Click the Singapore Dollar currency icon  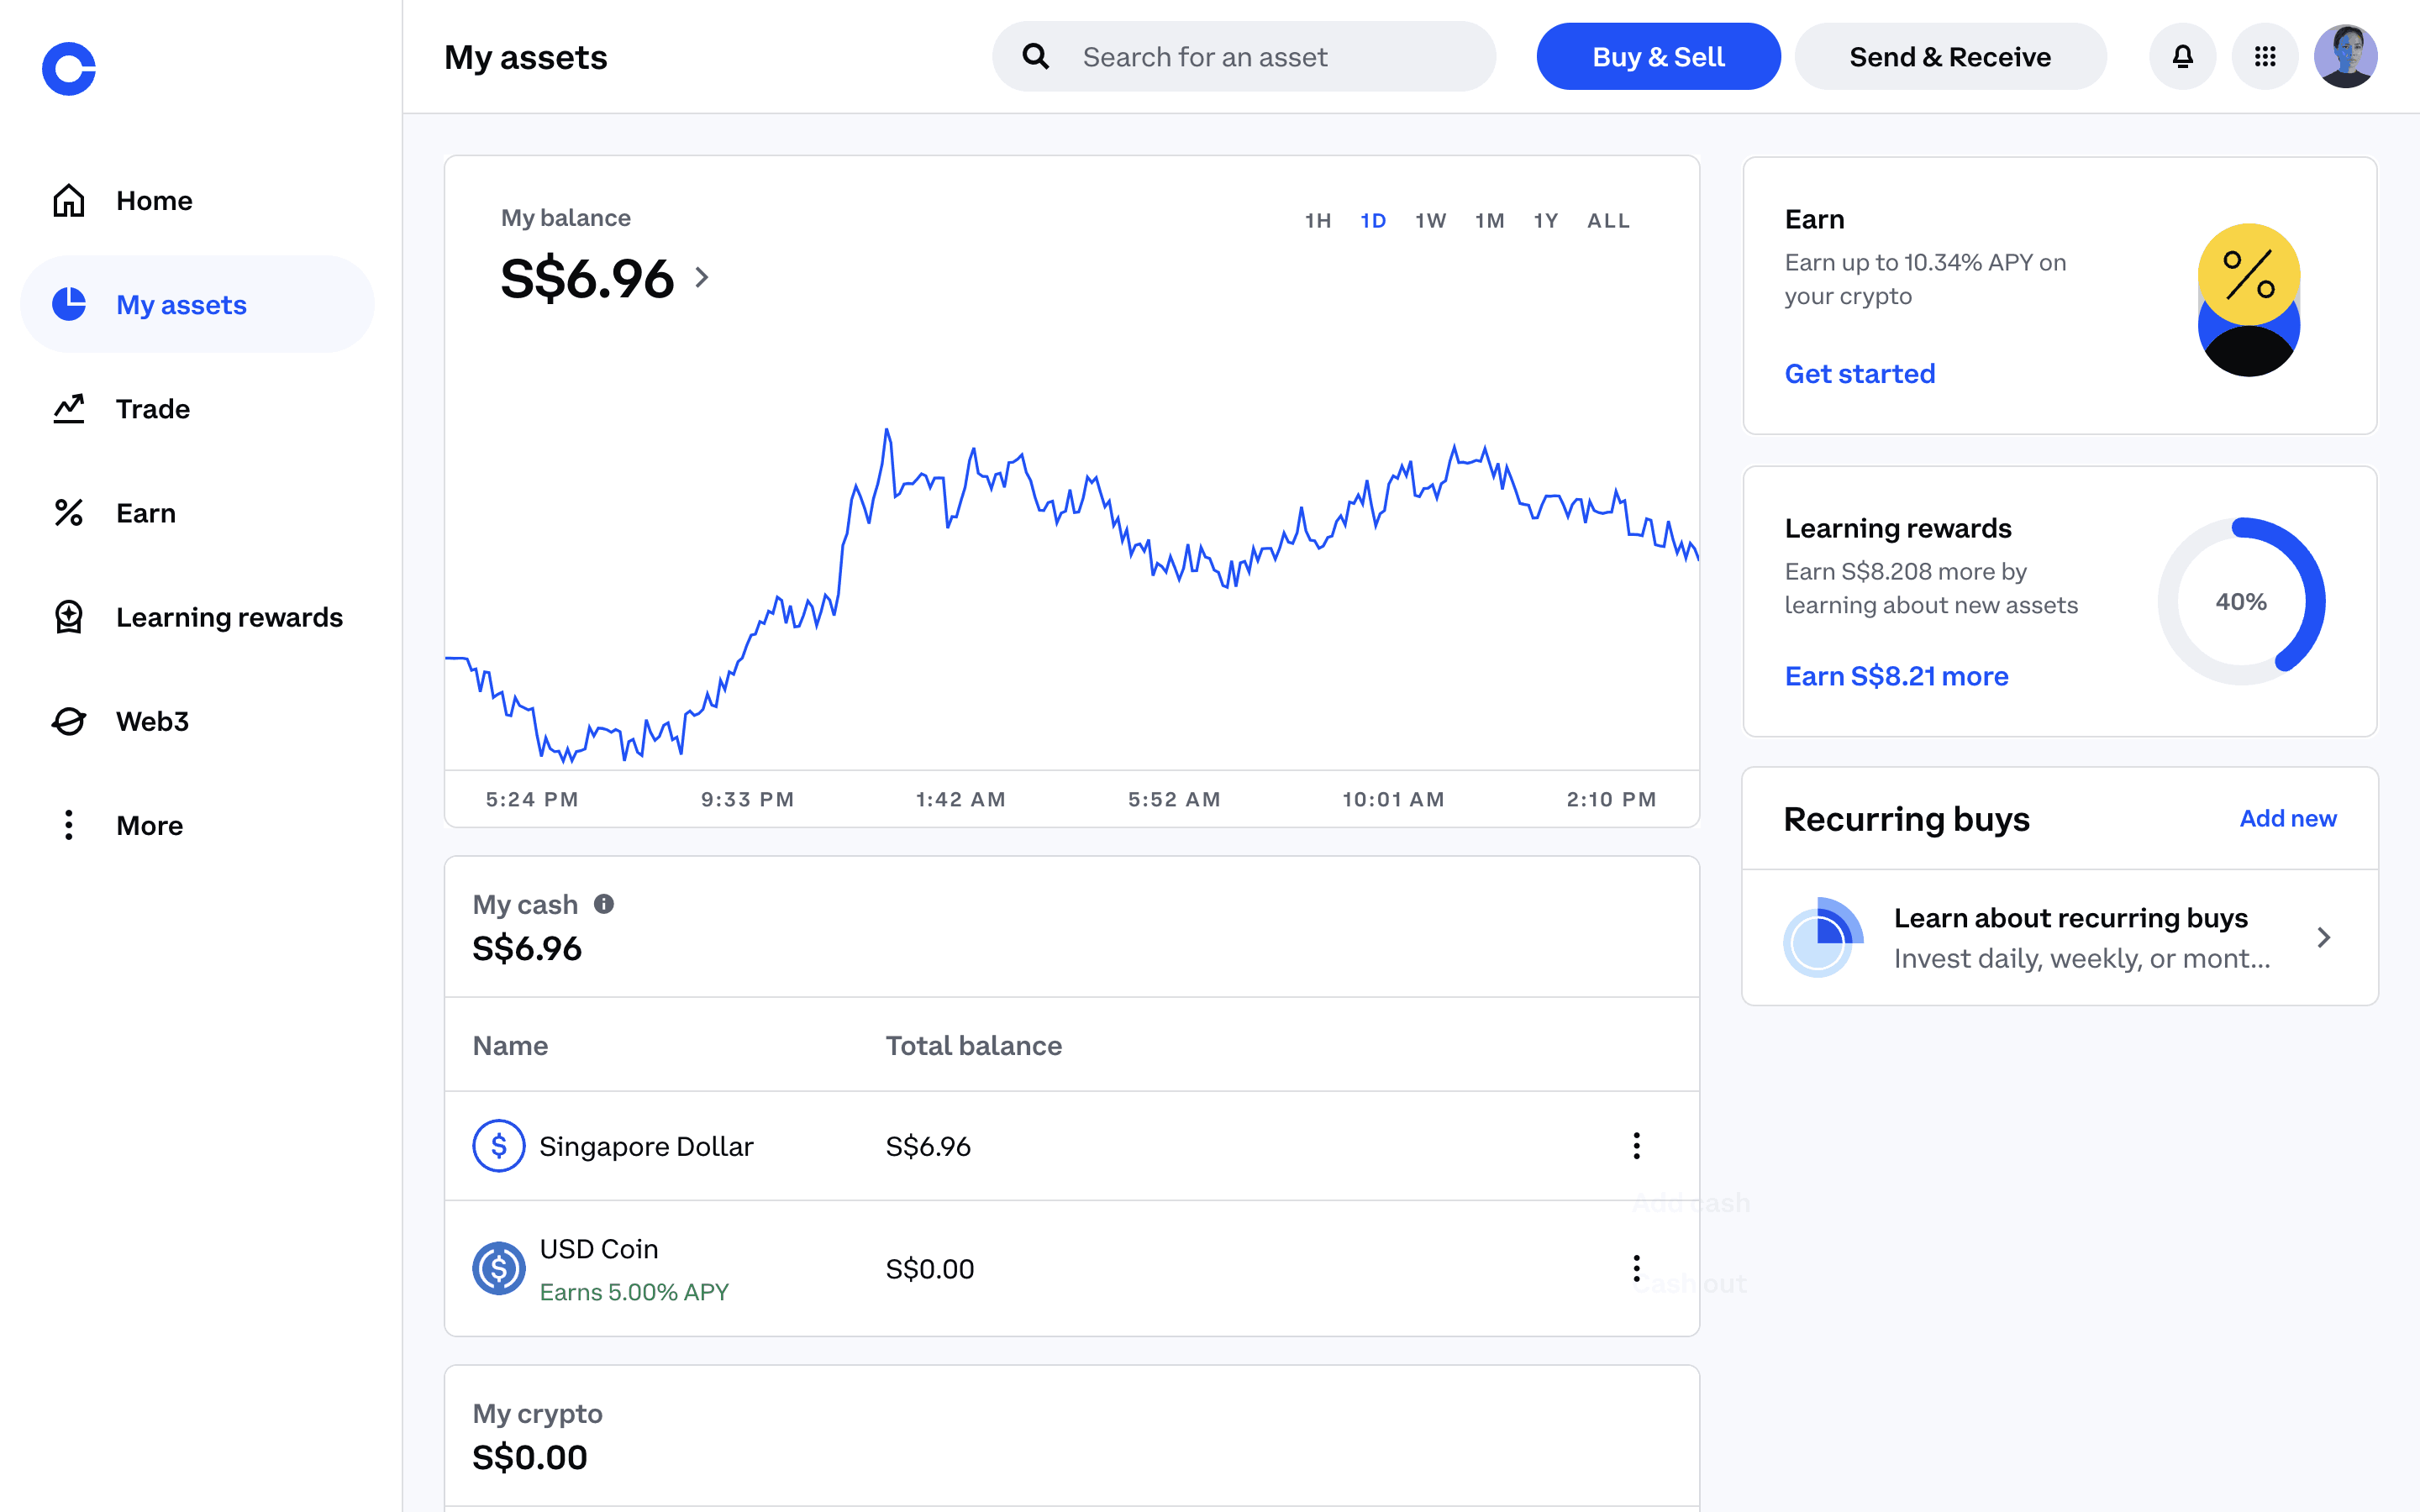tap(498, 1146)
